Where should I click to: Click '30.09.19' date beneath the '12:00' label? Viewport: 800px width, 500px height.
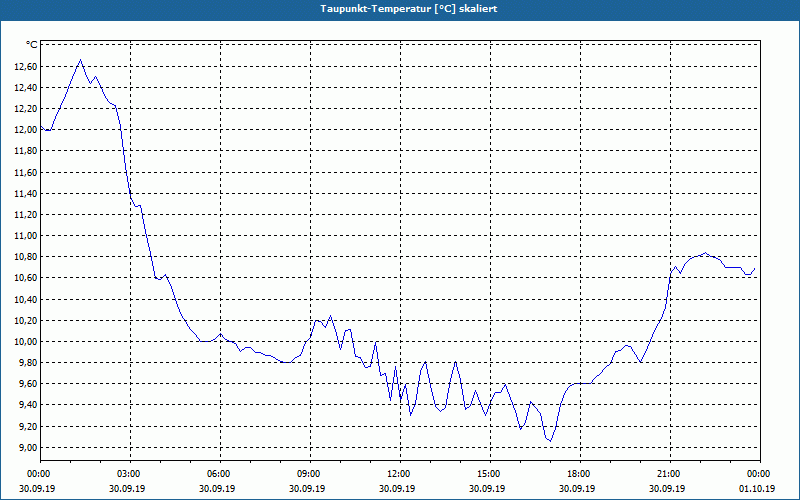click(397, 489)
